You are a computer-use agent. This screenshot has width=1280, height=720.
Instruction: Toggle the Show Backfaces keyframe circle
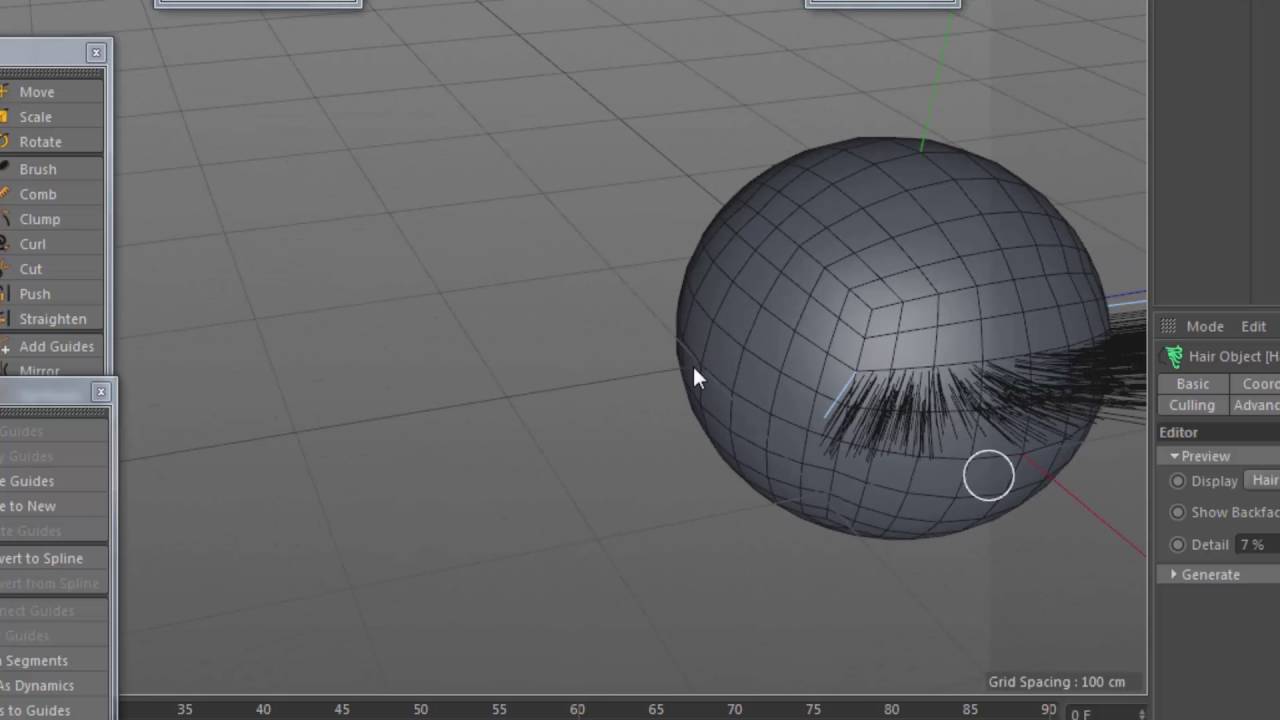(x=1177, y=512)
